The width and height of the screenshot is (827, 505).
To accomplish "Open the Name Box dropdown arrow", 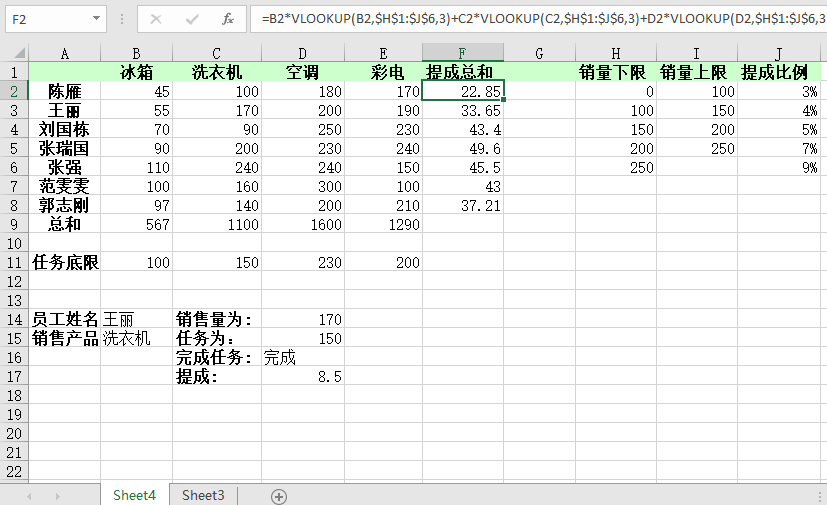I will coord(96,19).
